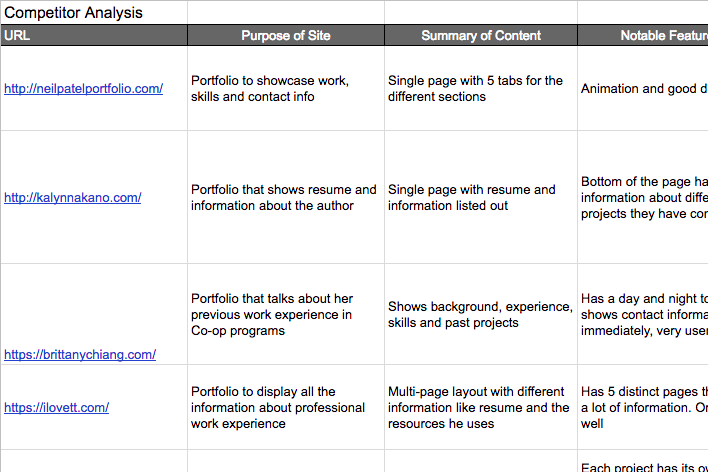This screenshot has width=708, height=472.
Task: Select the 'Has 5 distinct pages' cell
Action: 642,408
